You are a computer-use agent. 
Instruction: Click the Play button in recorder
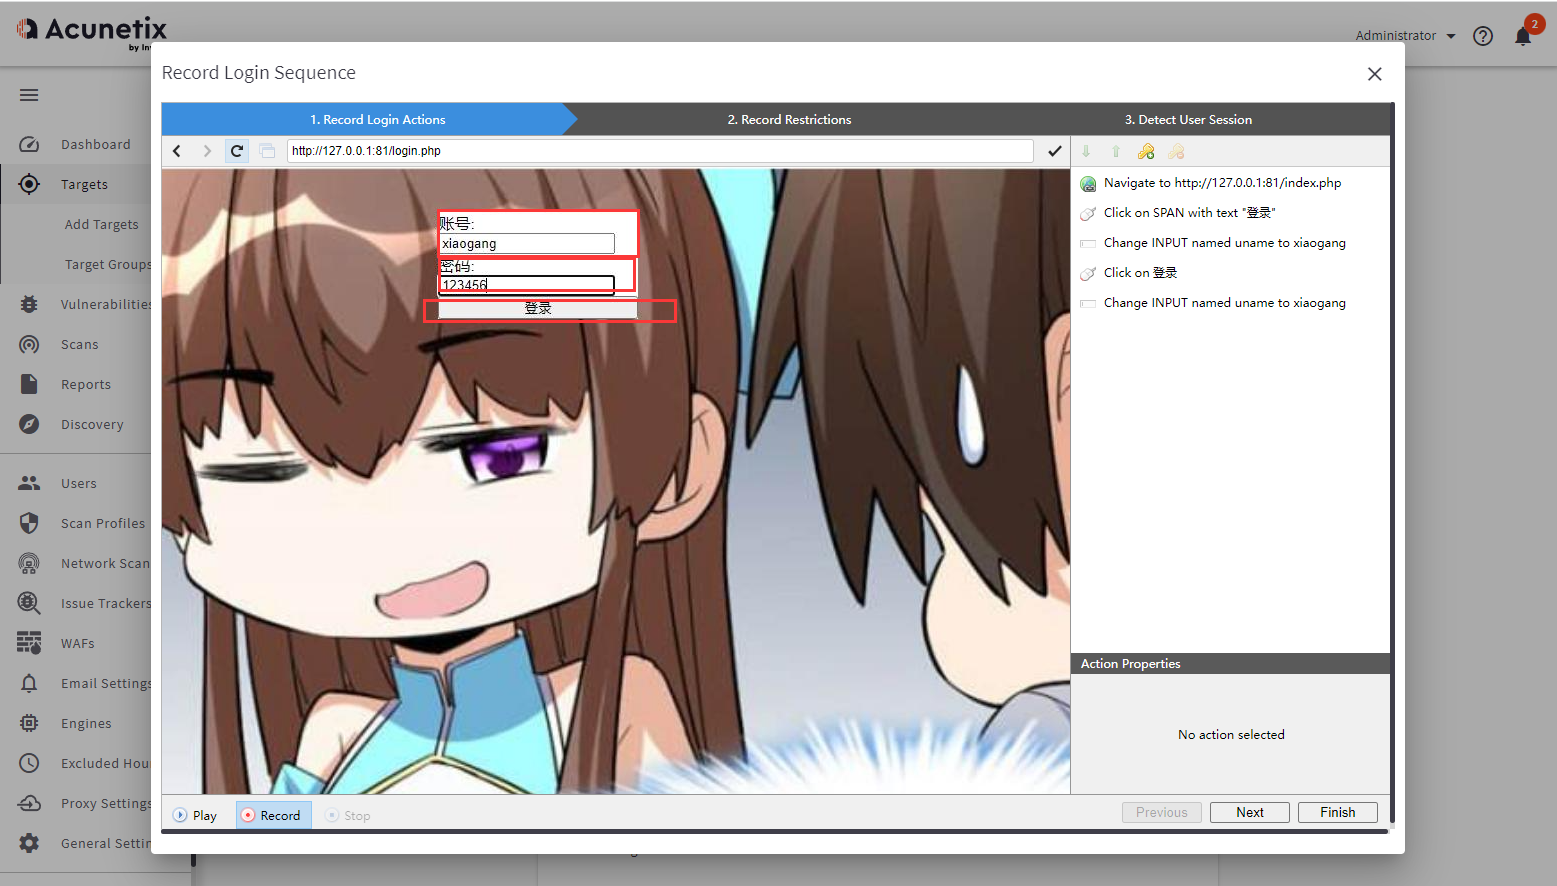195,815
